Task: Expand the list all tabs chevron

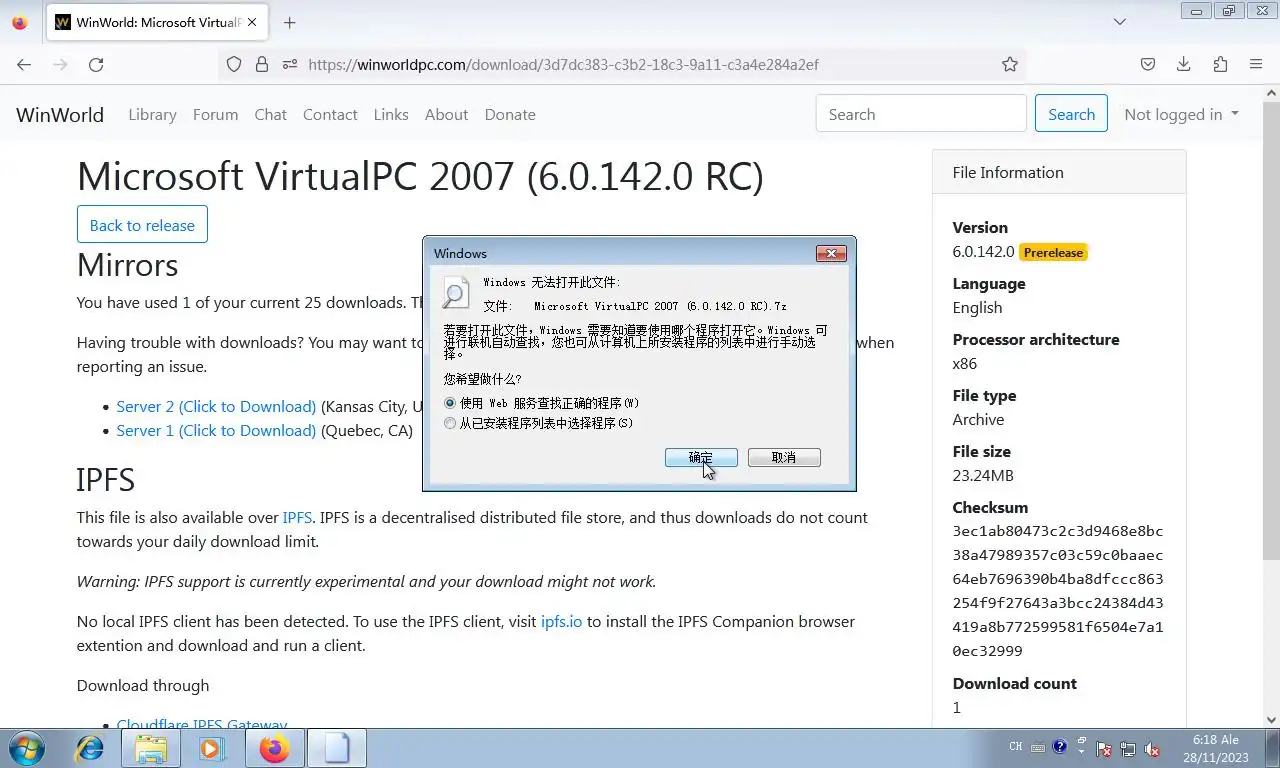Action: 1120,22
